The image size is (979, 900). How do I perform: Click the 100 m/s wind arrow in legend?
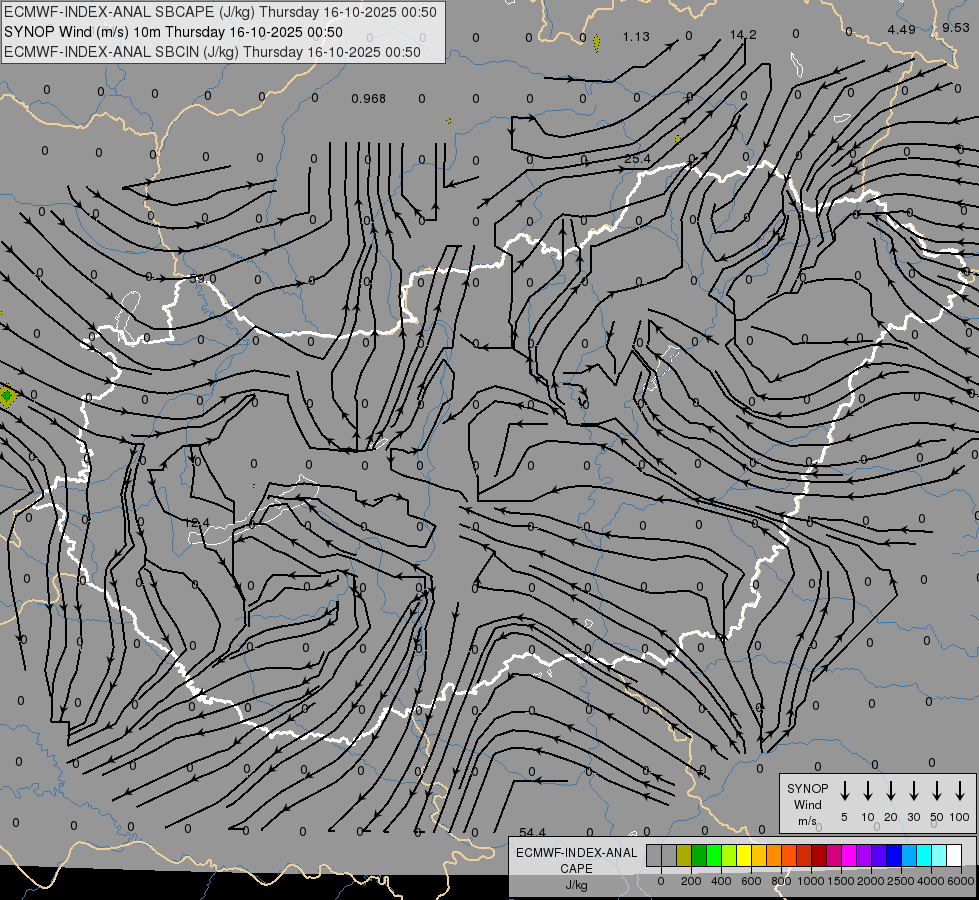click(x=960, y=791)
